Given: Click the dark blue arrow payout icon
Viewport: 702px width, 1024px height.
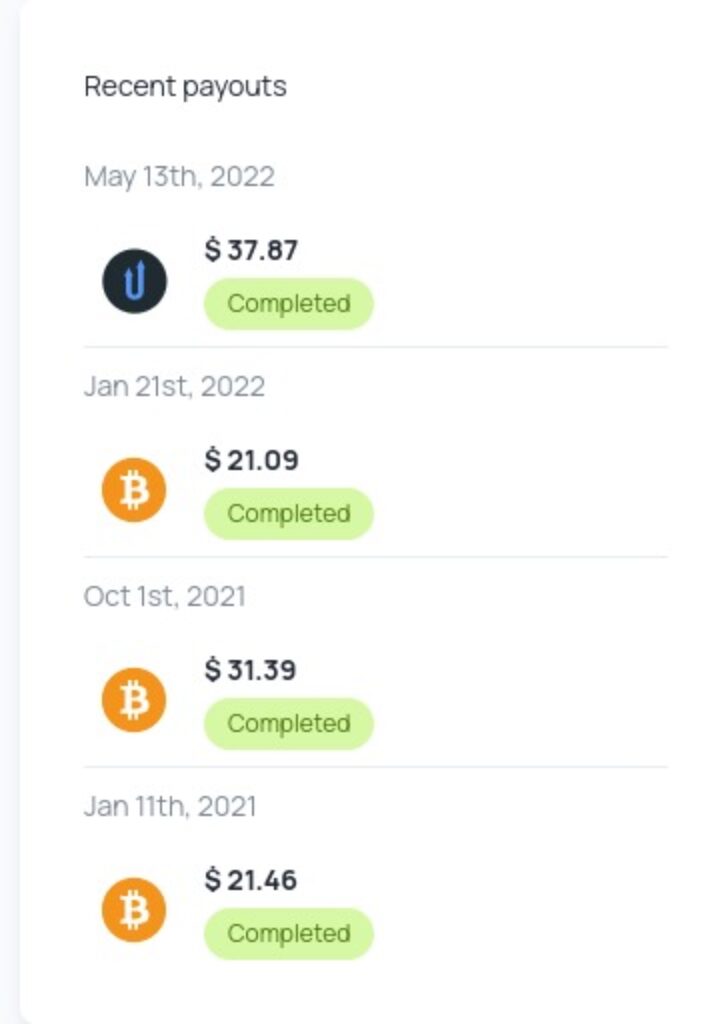Looking at the screenshot, I should (x=134, y=281).
